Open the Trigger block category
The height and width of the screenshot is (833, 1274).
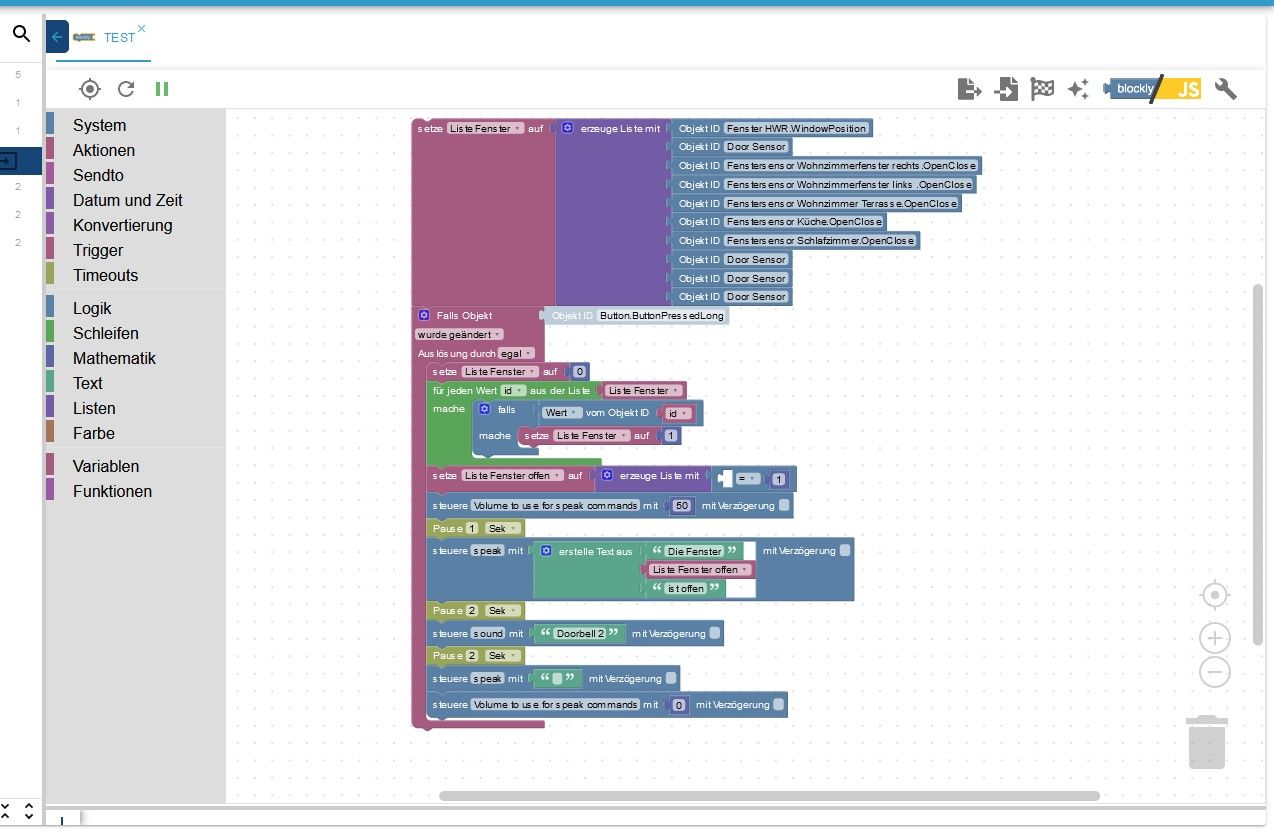(x=98, y=250)
